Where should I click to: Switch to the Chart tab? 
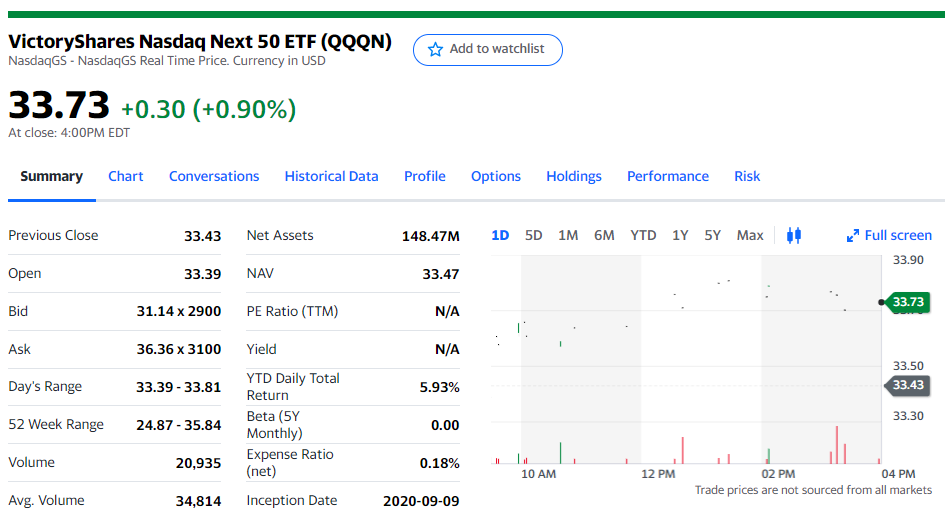tap(125, 176)
